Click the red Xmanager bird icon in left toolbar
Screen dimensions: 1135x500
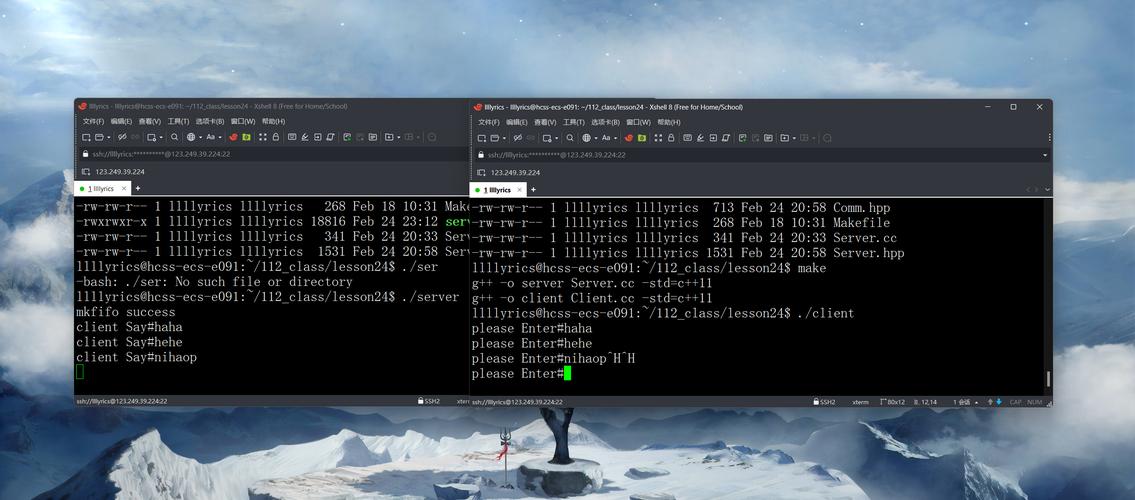(x=233, y=137)
